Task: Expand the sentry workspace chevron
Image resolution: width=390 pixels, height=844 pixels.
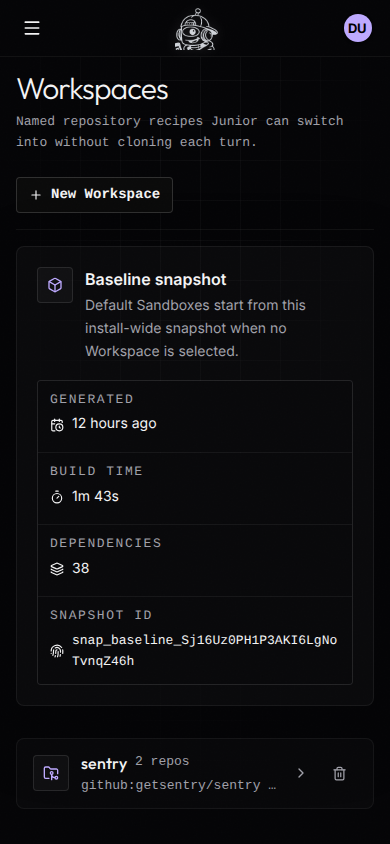Action: tap(301, 773)
